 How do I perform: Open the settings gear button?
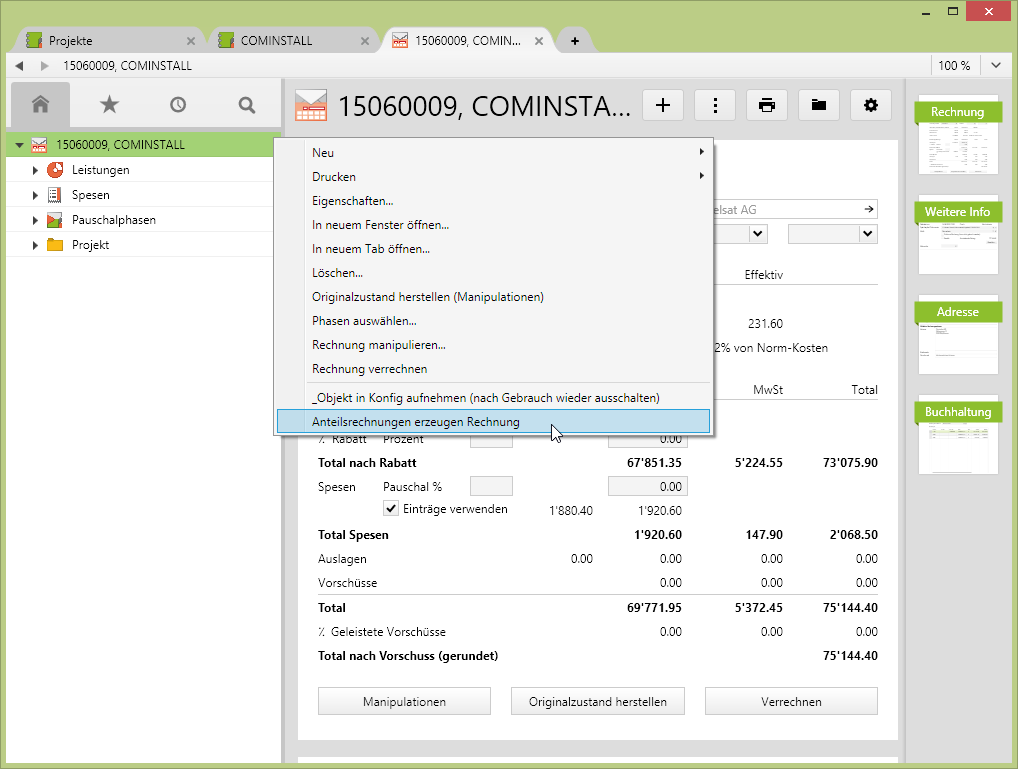[x=871, y=105]
